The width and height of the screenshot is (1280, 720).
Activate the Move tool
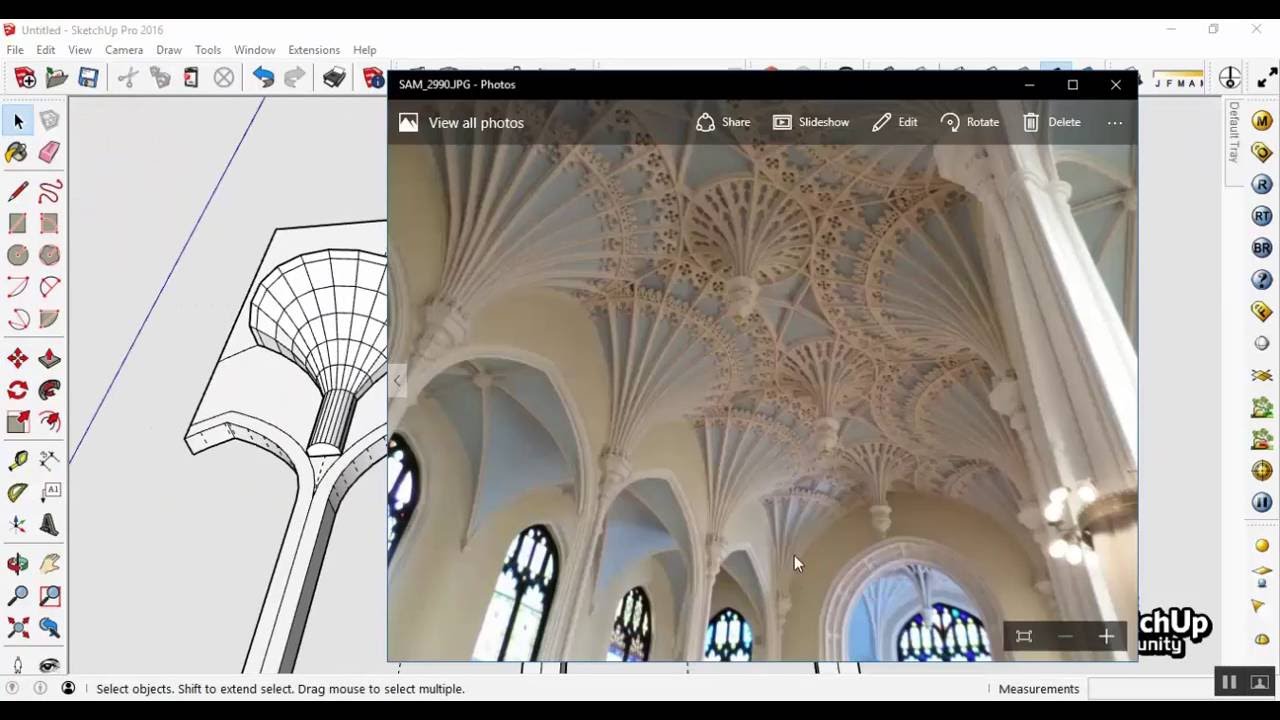(18, 359)
